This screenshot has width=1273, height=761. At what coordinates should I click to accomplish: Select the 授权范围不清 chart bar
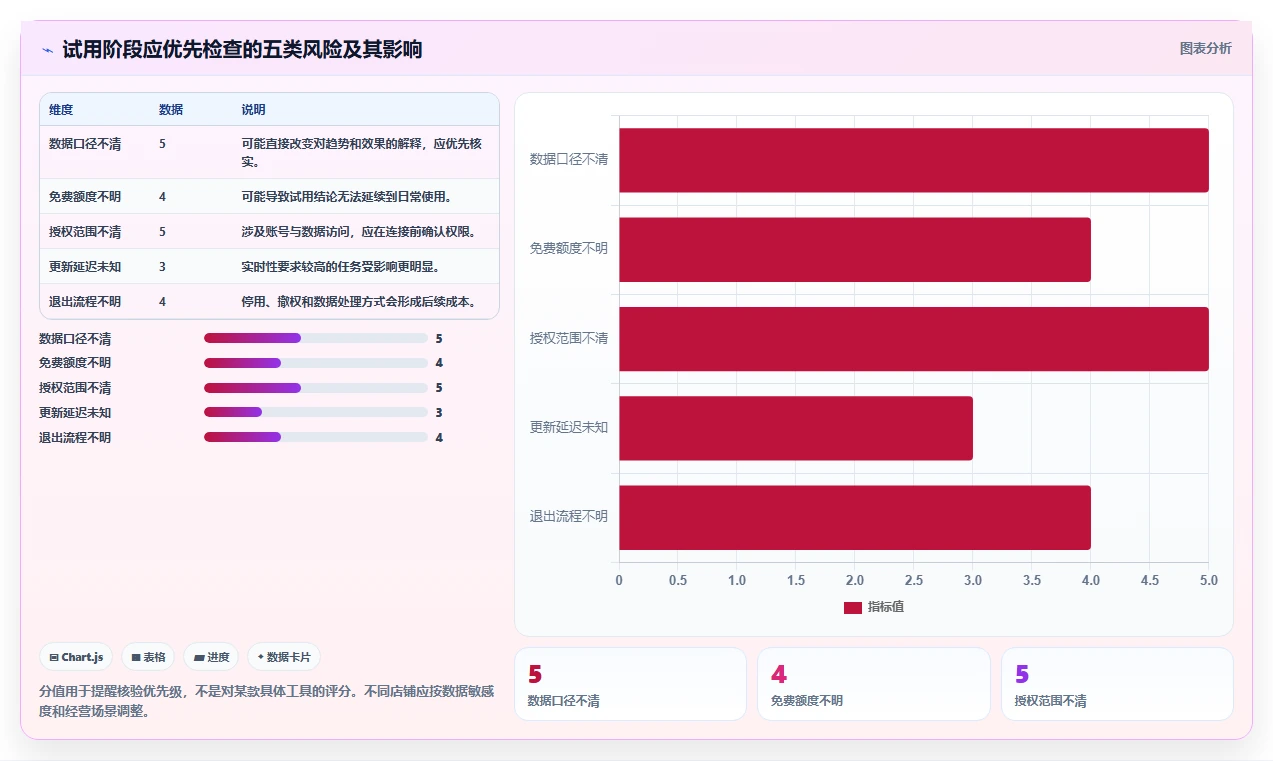click(x=914, y=339)
